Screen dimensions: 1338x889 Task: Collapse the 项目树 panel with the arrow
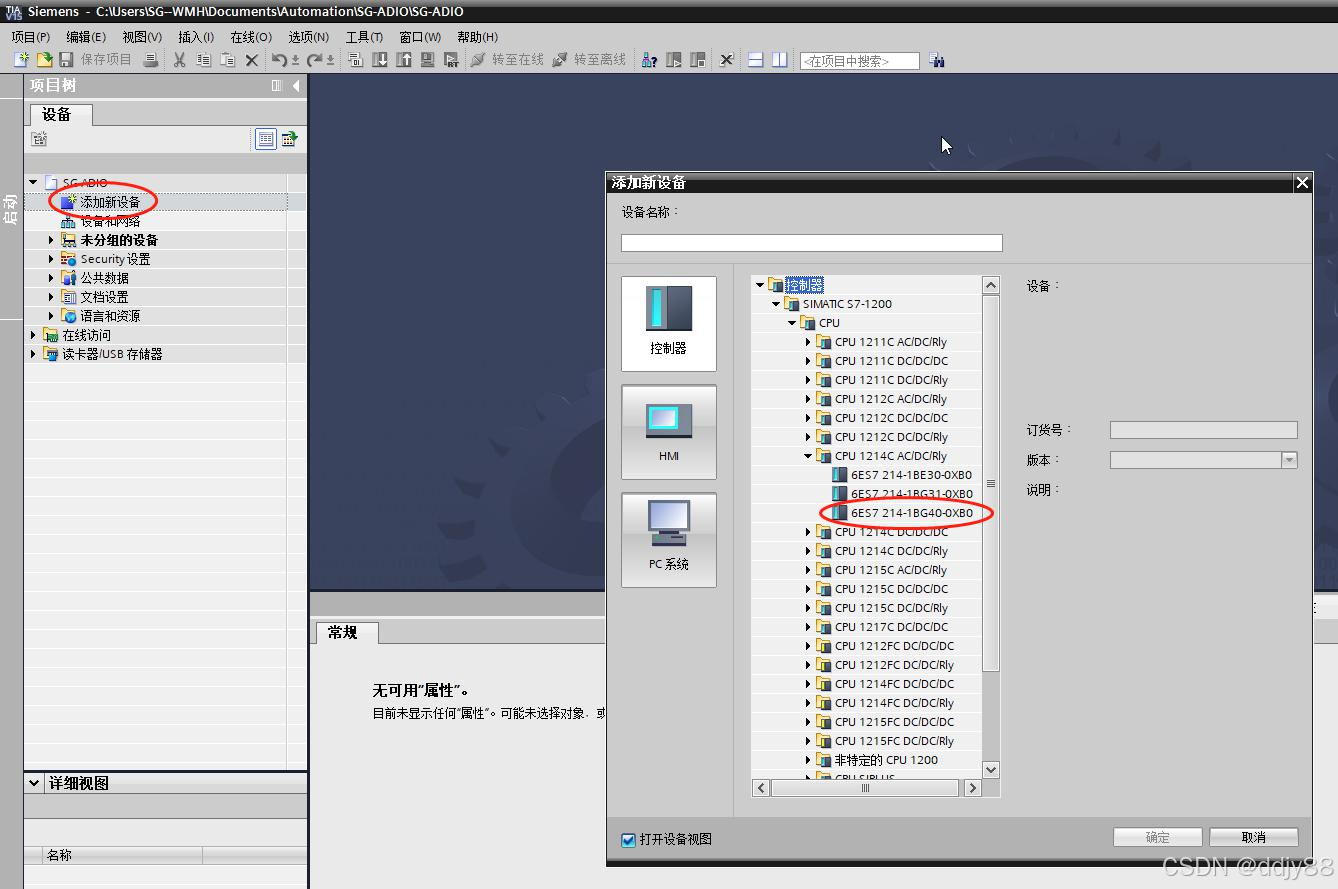(296, 86)
